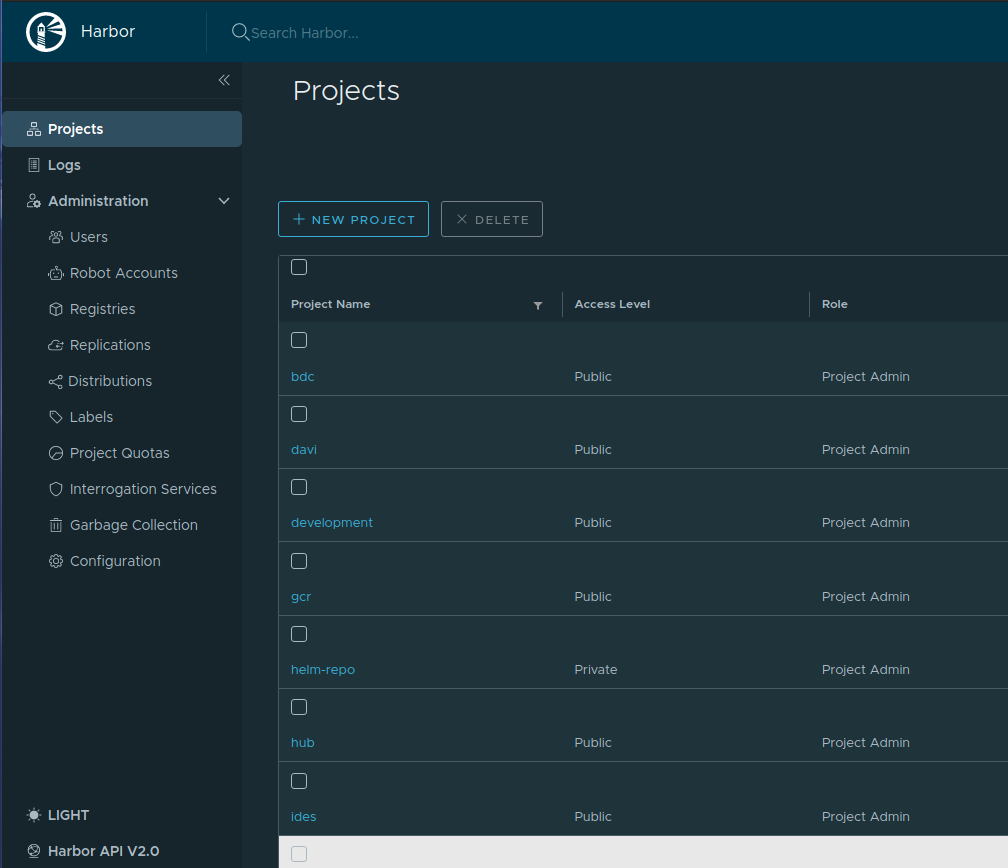Click the Private access level of helm-repo
This screenshot has width=1008, height=868.
pos(595,670)
